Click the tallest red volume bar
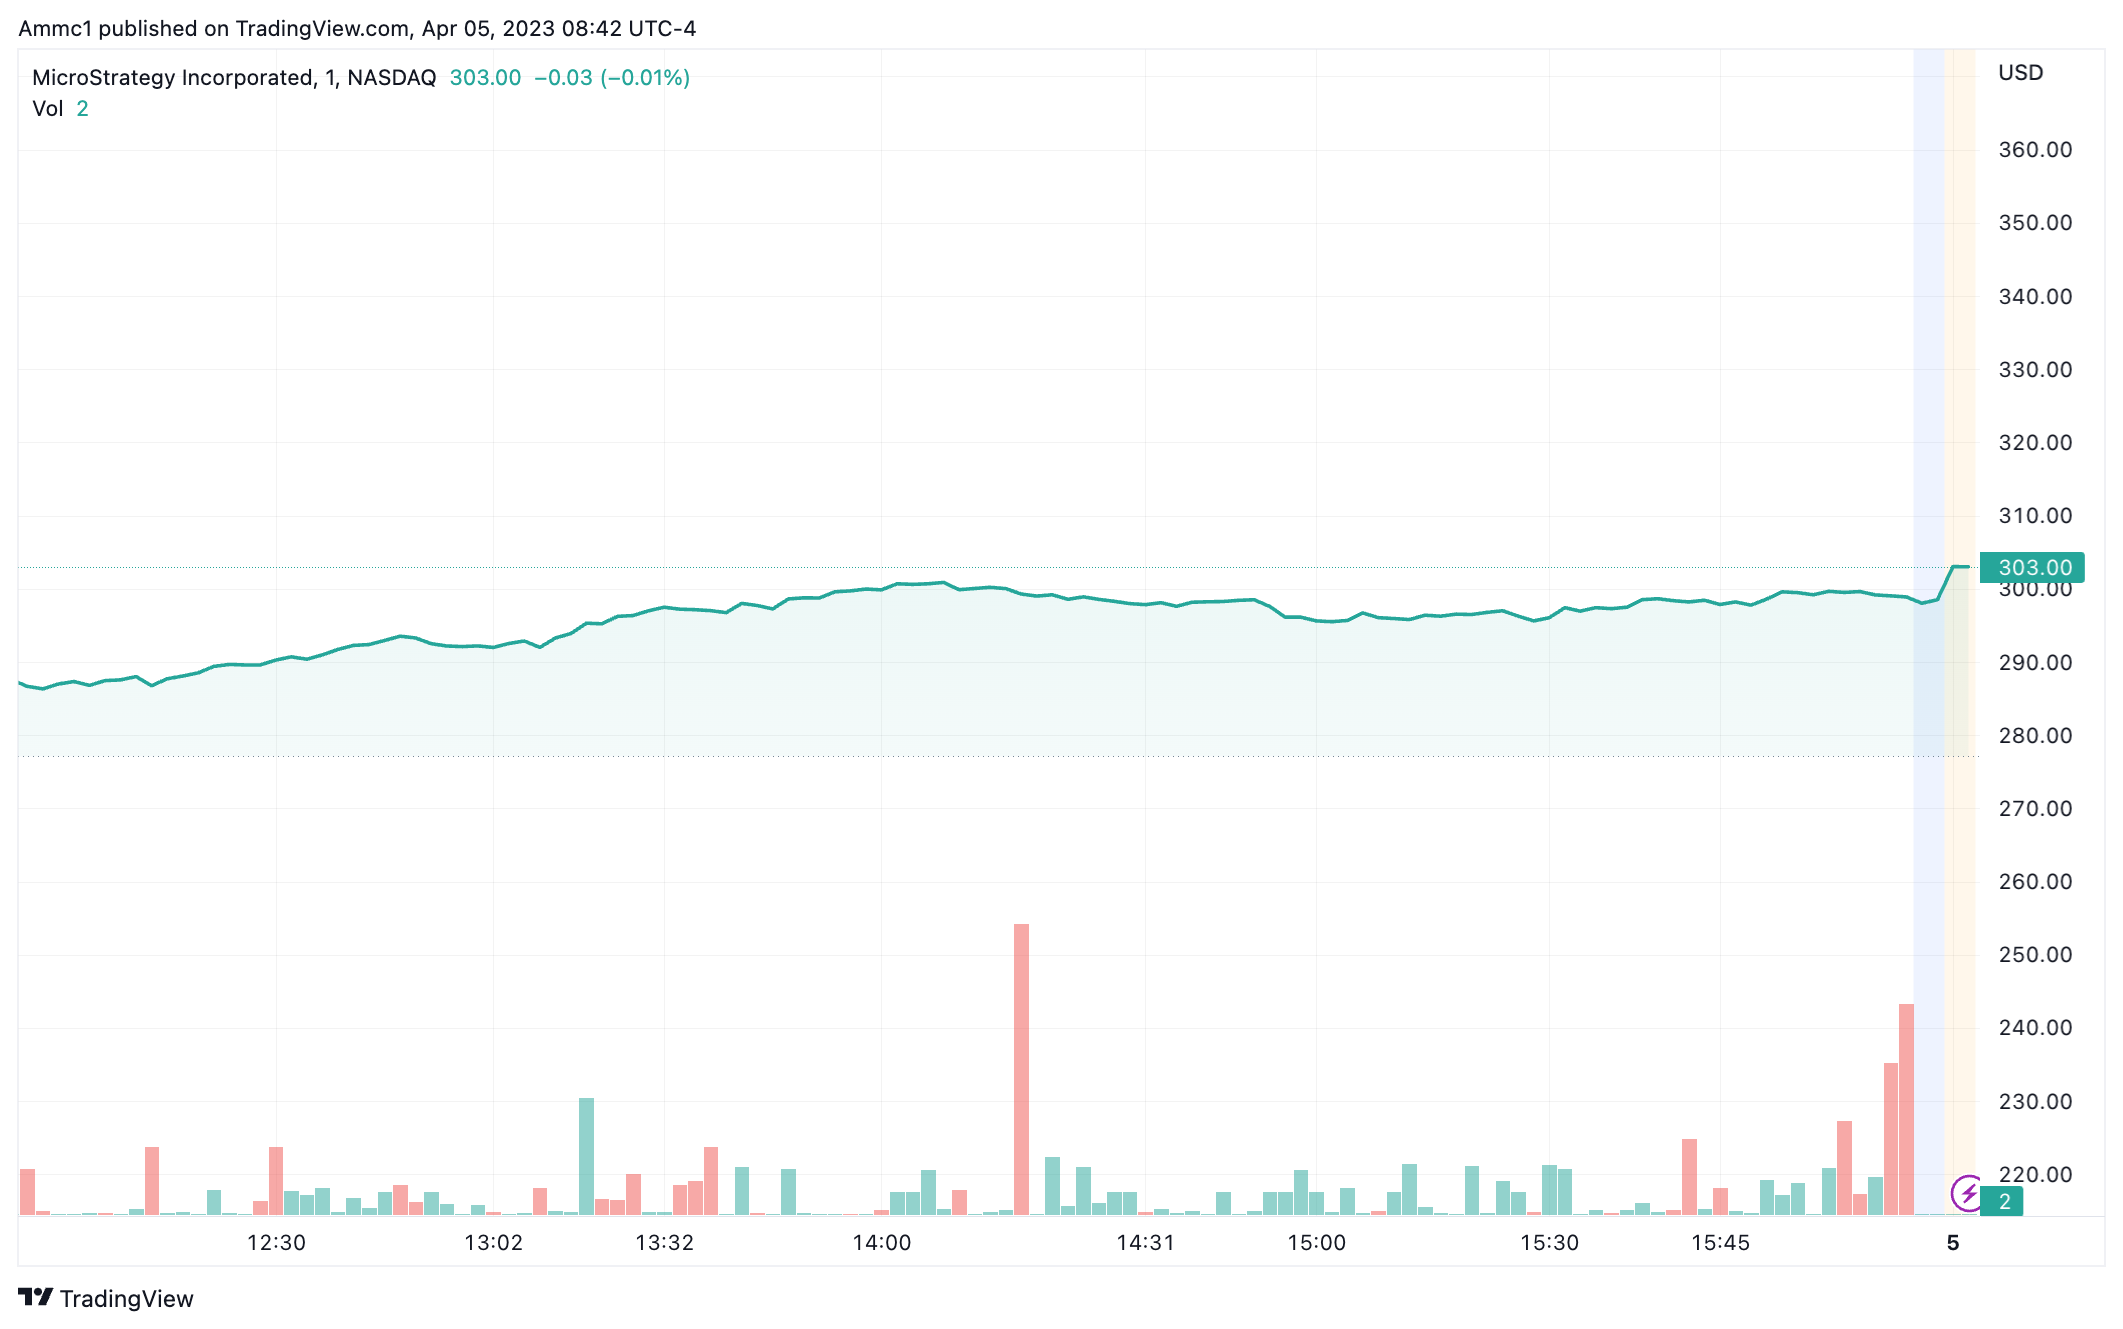This screenshot has width=2123, height=1329. (1021, 1070)
